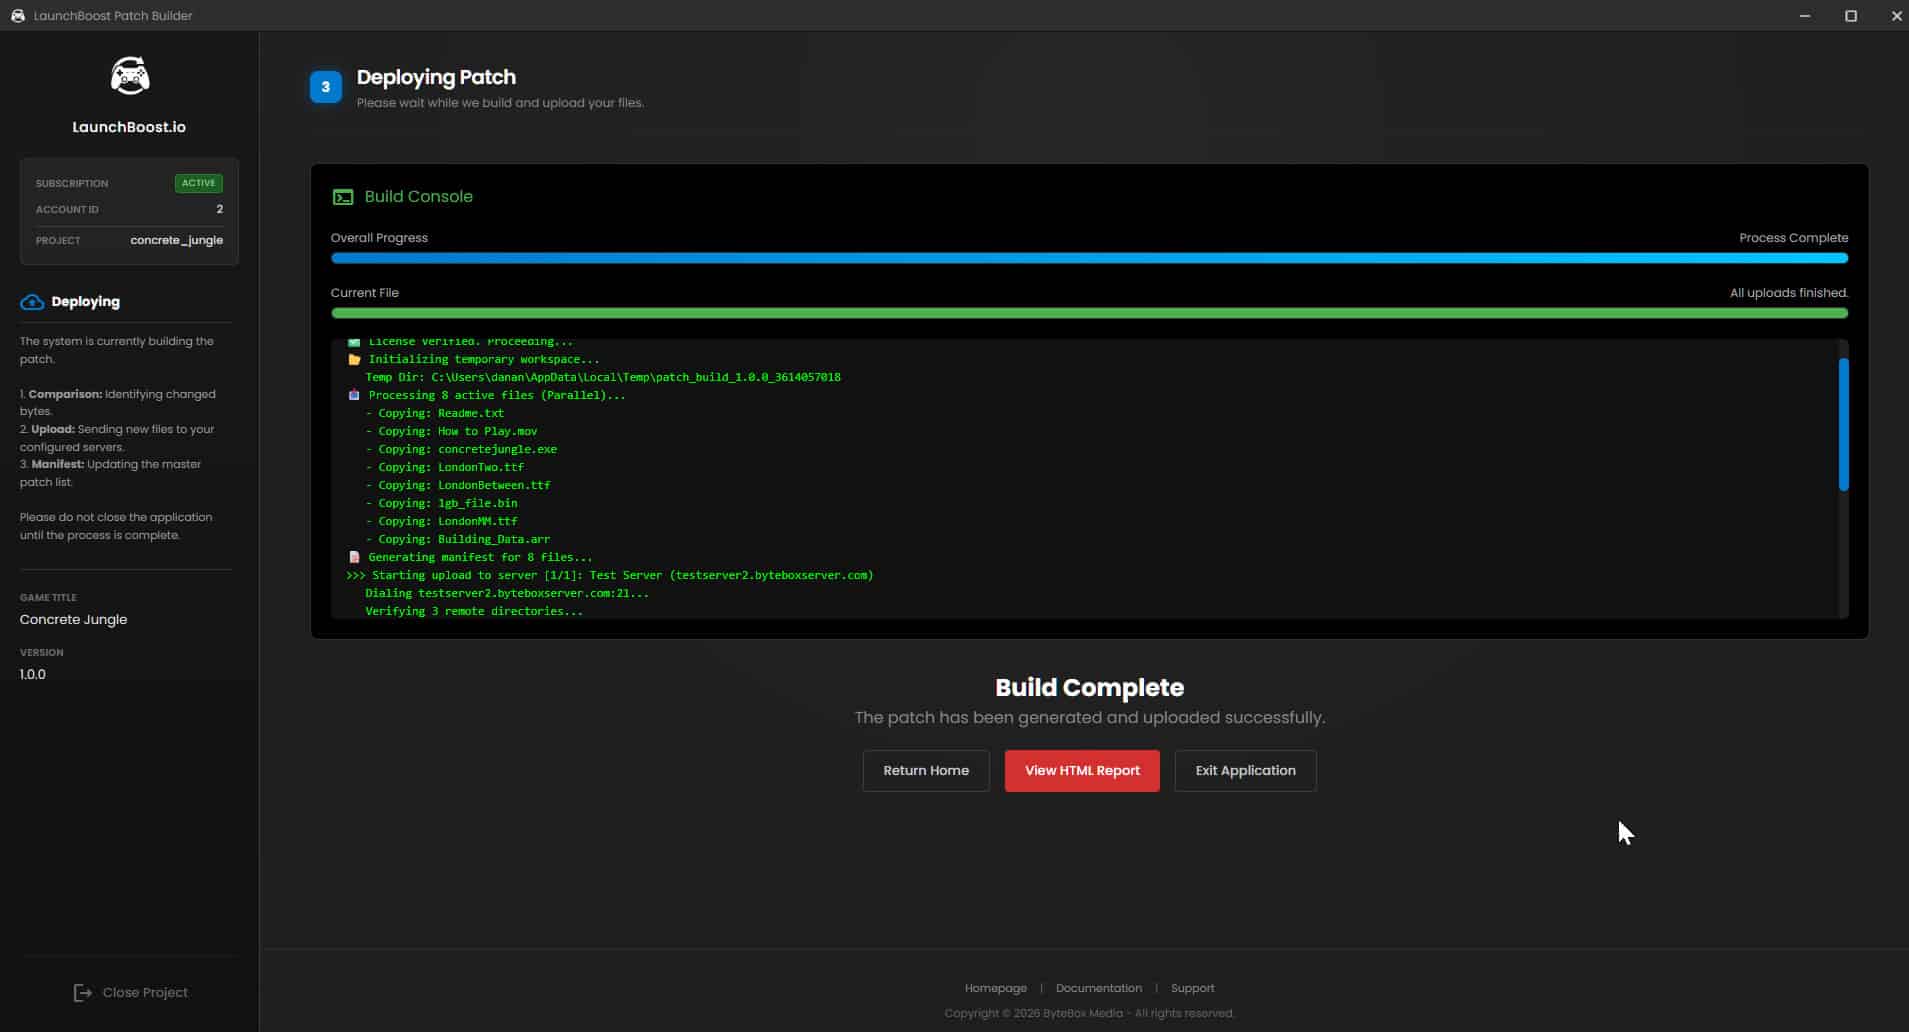The width and height of the screenshot is (1909, 1032).
Task: Open the Support footer link
Action: [x=1192, y=988]
